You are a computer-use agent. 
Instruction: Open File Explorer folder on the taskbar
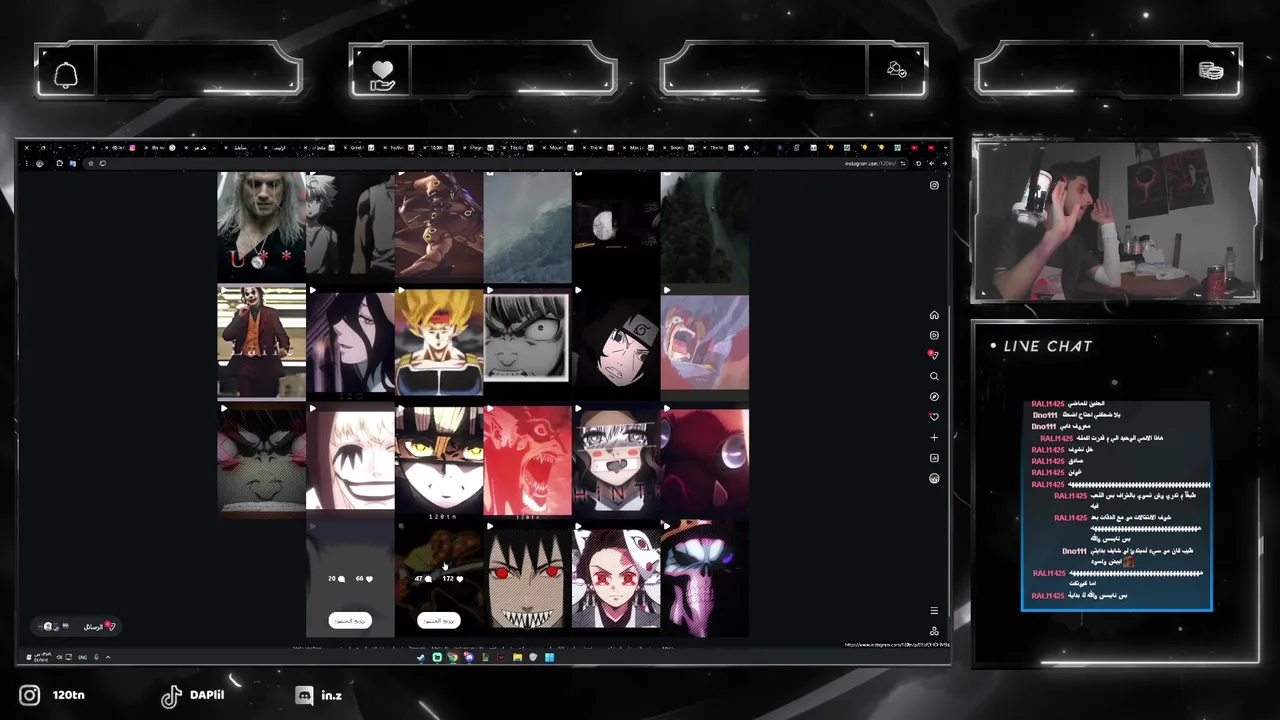(x=517, y=657)
